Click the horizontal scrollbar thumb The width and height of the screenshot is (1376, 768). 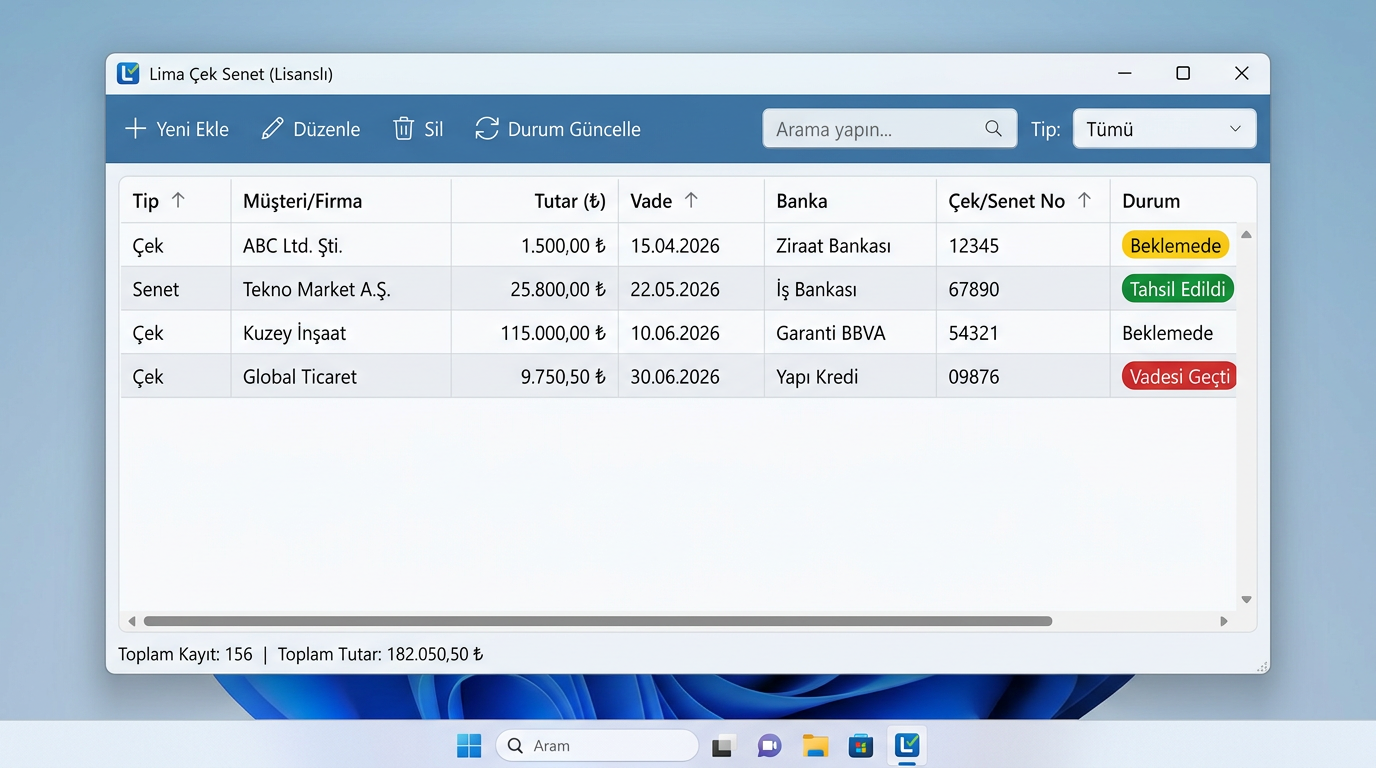(598, 621)
